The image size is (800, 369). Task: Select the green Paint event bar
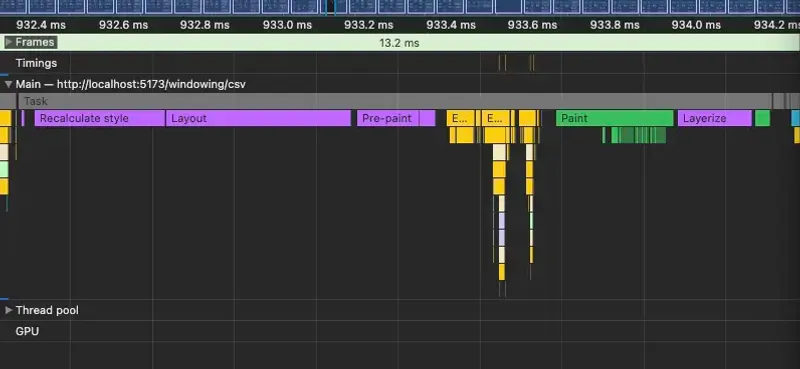tap(614, 118)
